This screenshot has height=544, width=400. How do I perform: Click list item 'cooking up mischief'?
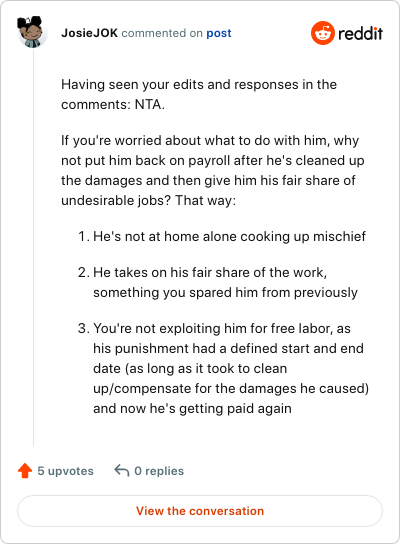pos(222,236)
